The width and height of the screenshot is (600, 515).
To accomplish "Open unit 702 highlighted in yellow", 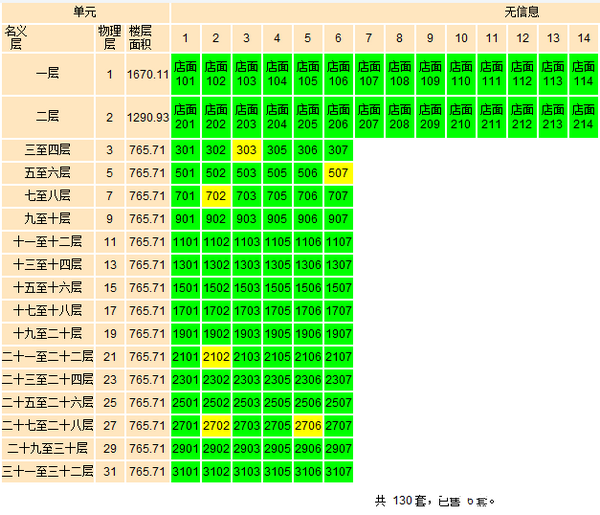I will (216, 196).
